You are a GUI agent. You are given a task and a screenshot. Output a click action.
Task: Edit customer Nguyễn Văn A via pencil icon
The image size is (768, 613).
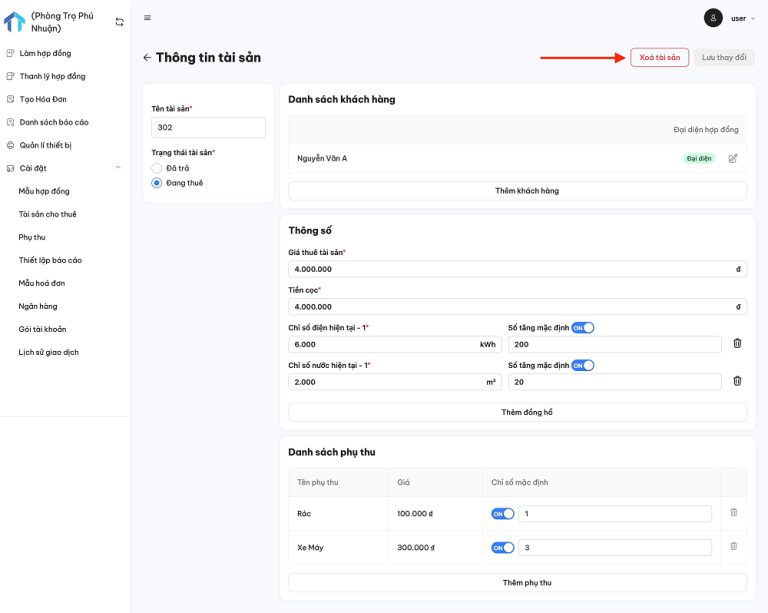click(x=733, y=158)
